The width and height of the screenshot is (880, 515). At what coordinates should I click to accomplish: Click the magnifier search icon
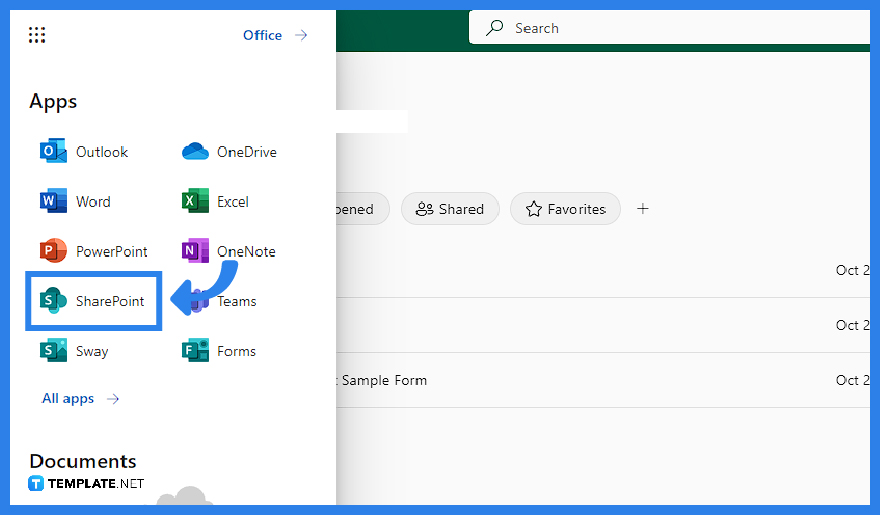(494, 27)
